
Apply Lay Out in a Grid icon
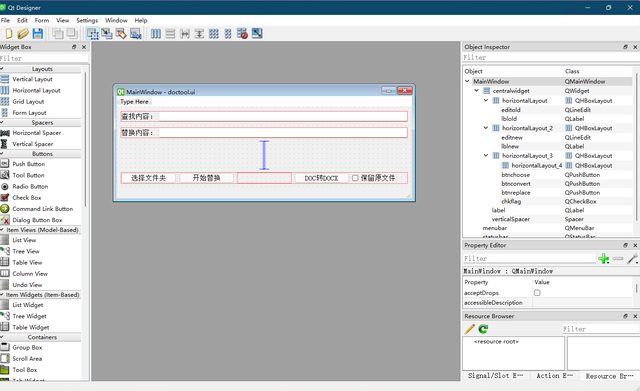tap(213, 33)
